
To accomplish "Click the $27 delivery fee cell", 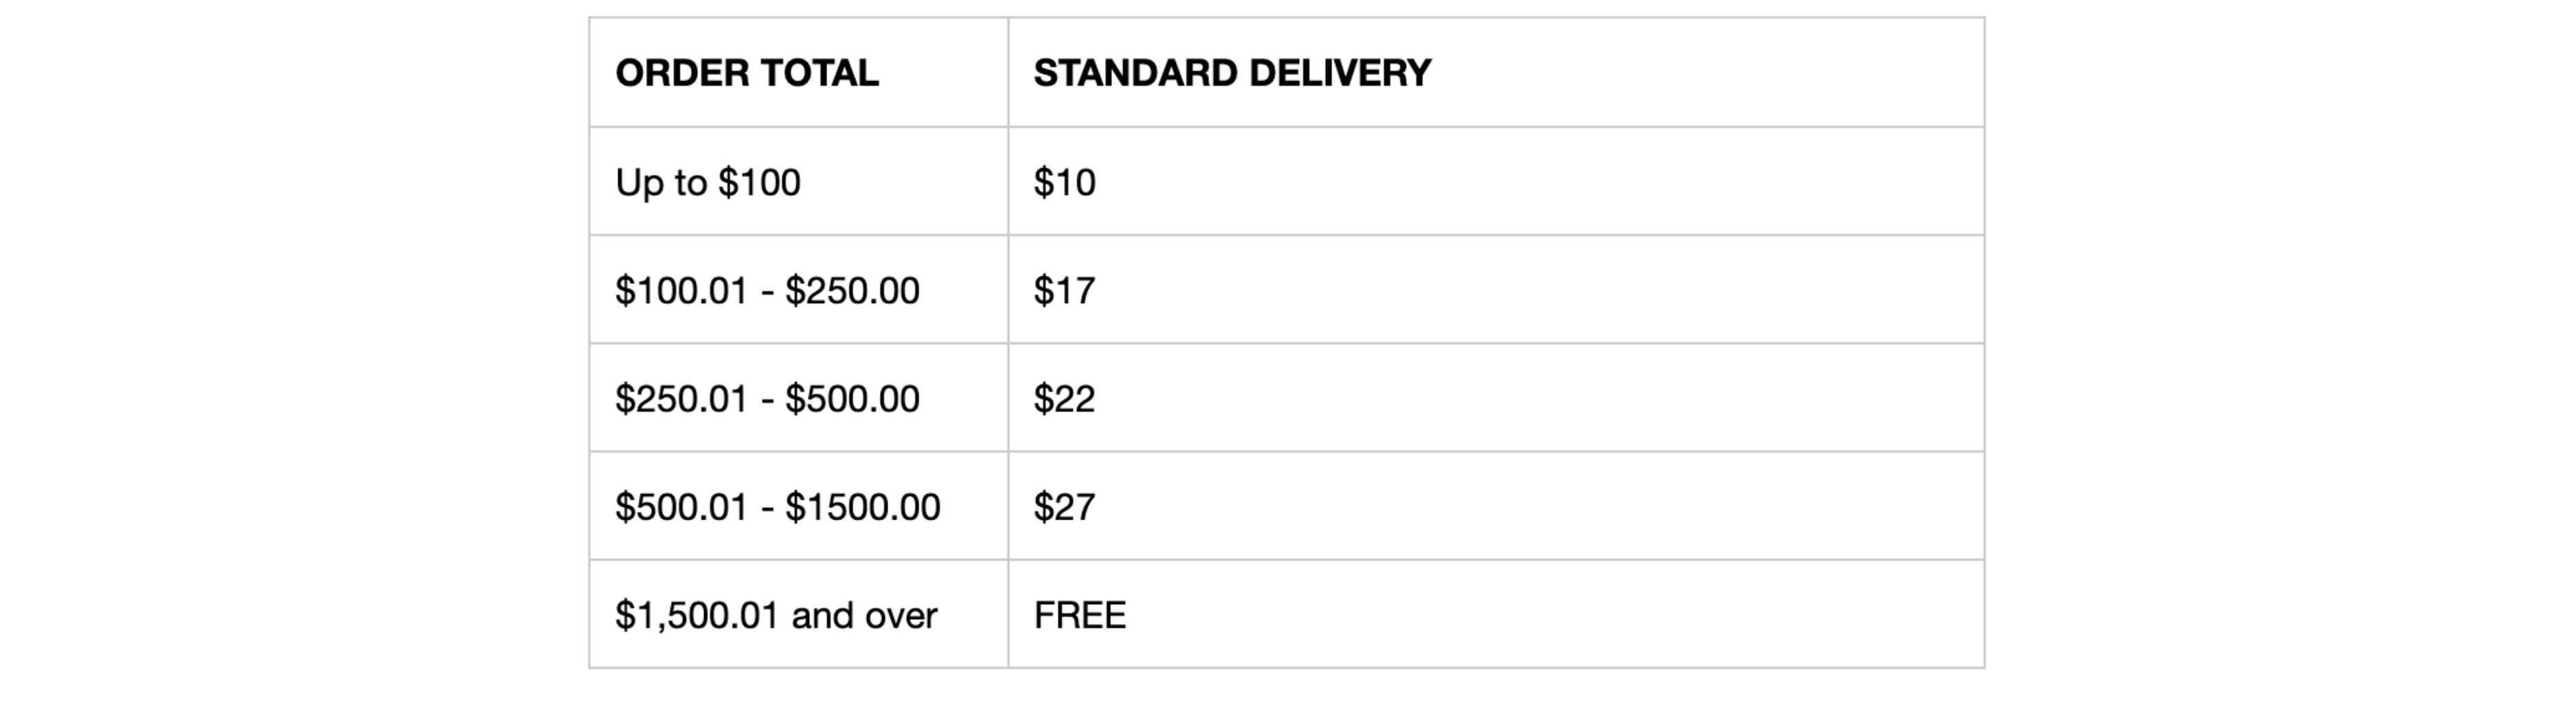I will click(1064, 507).
